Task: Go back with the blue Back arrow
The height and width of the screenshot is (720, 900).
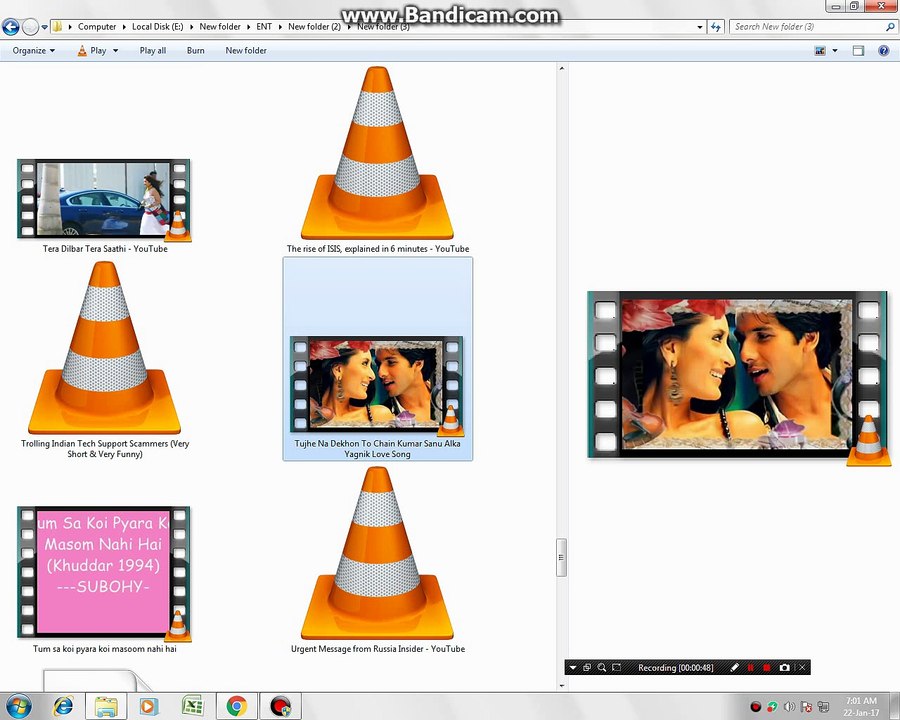Action: [x=10, y=26]
